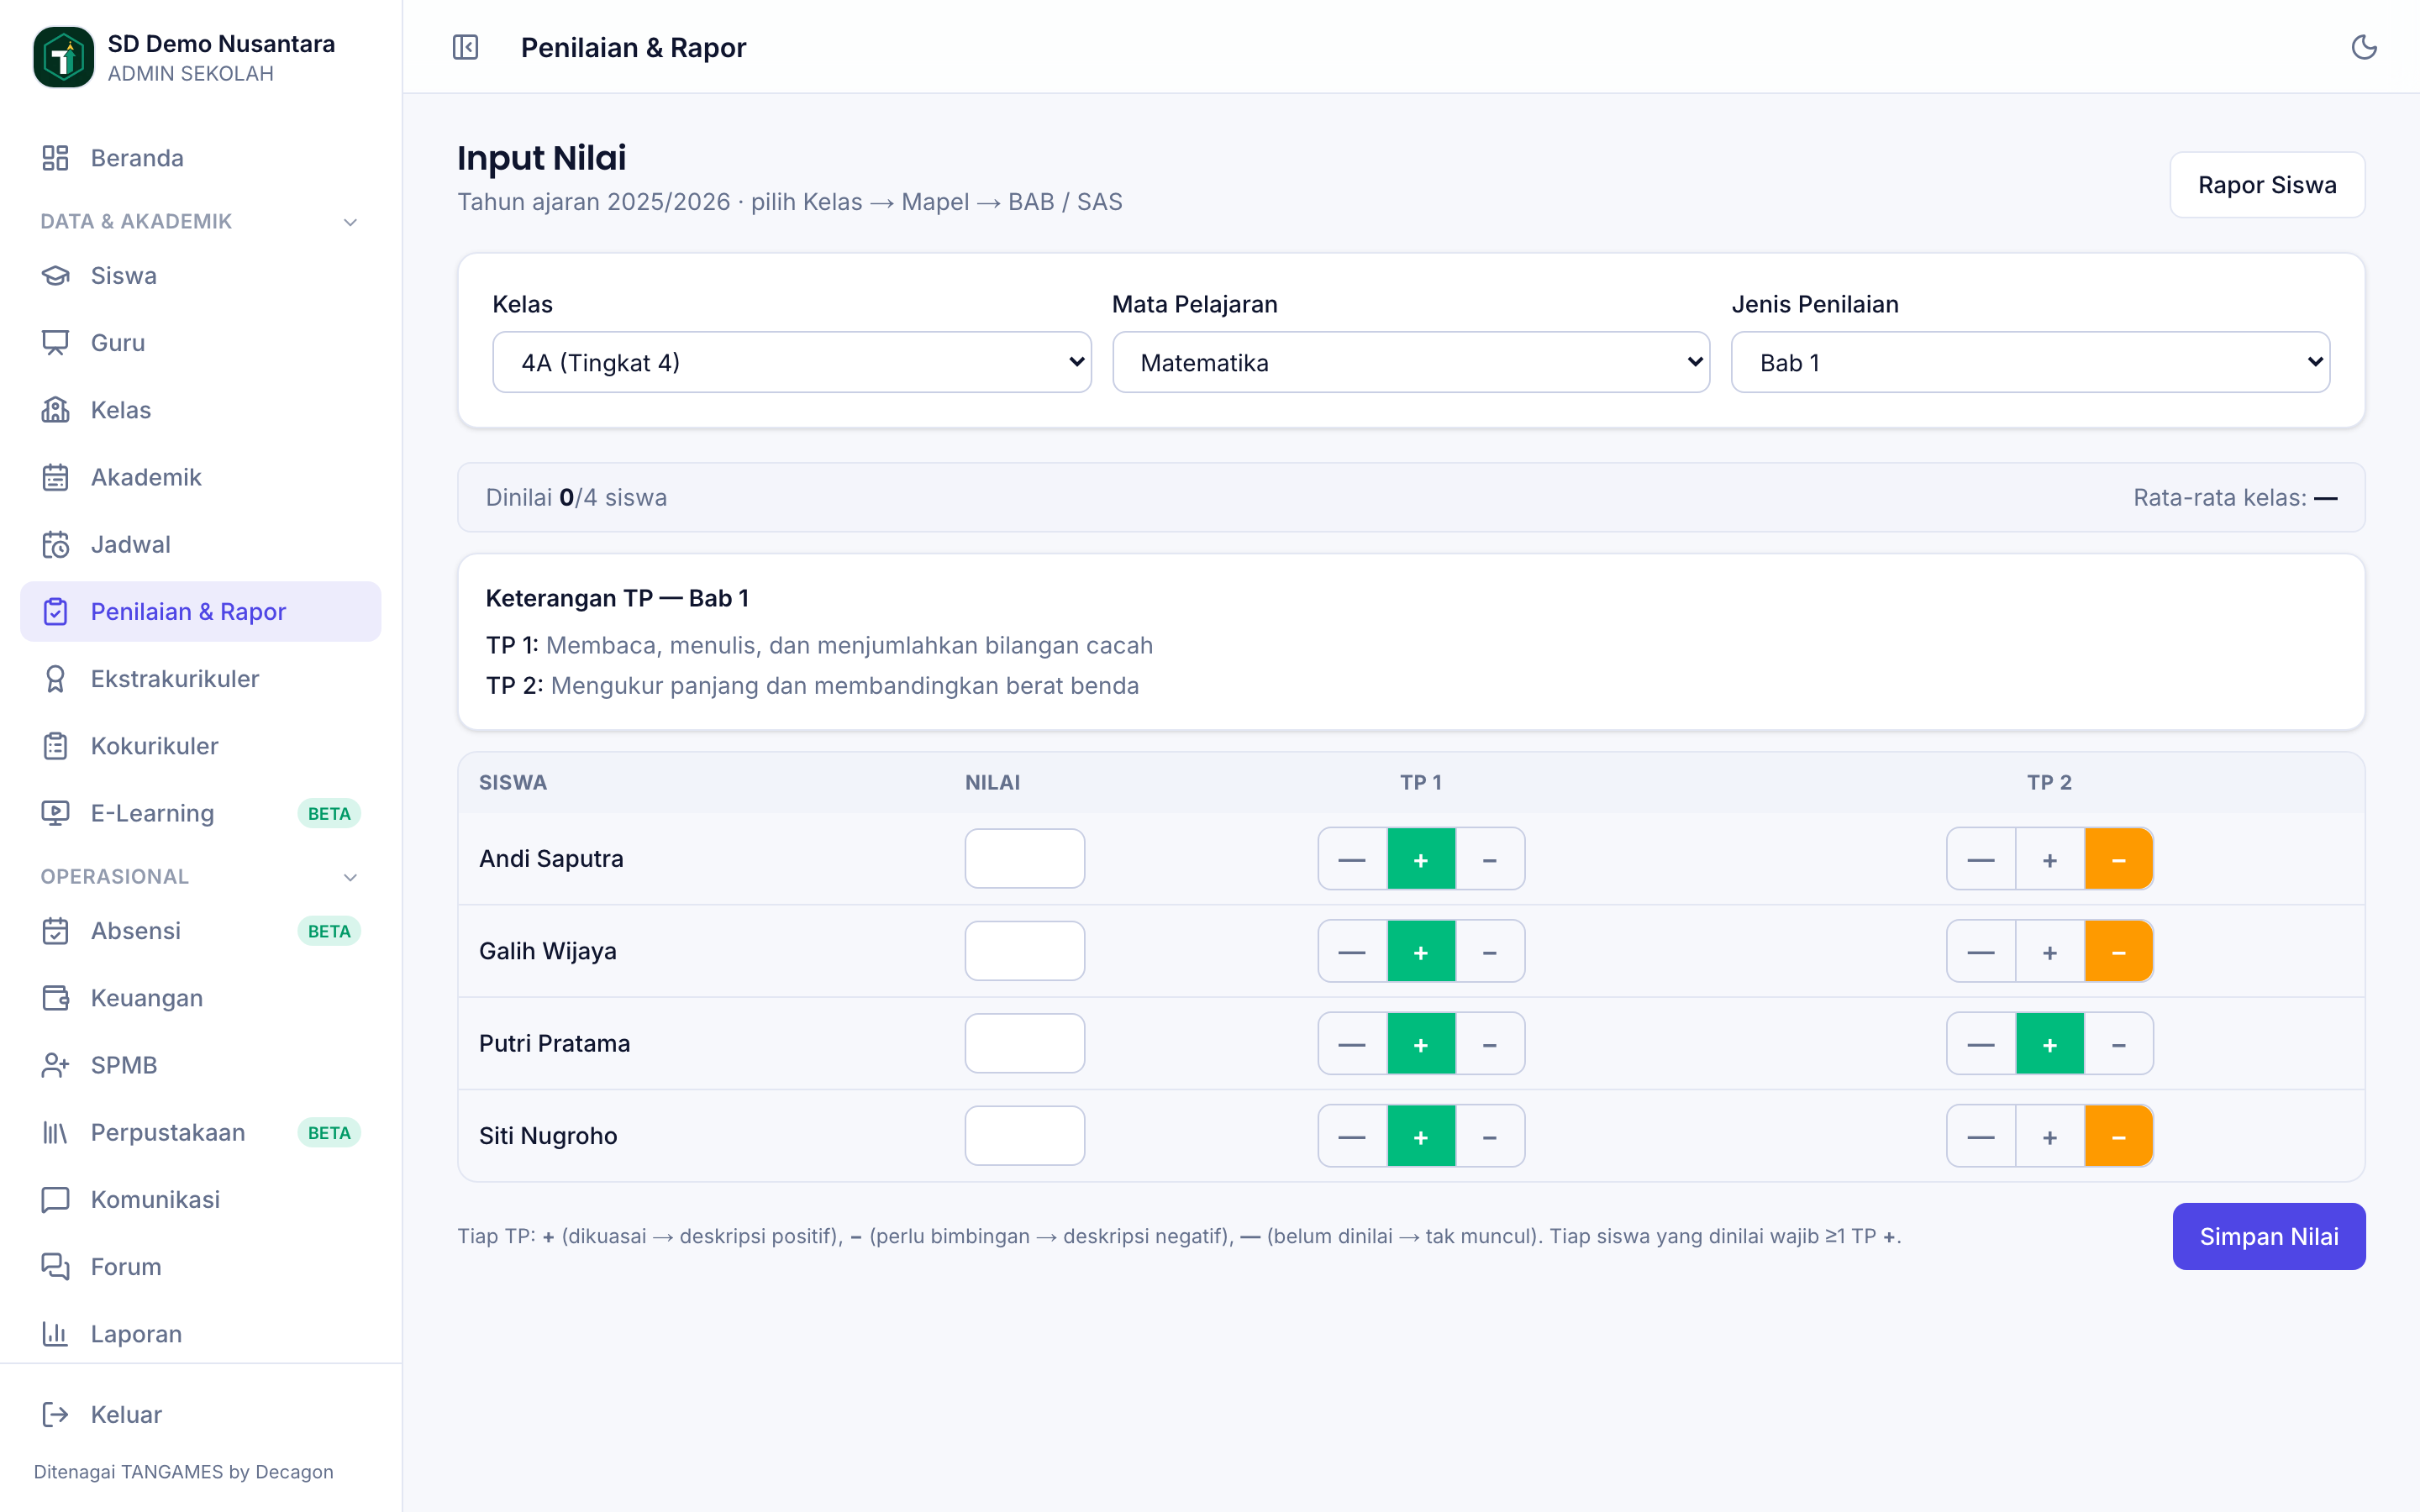Open the Laporan menu item
The image size is (2420, 1512).
point(200,1334)
